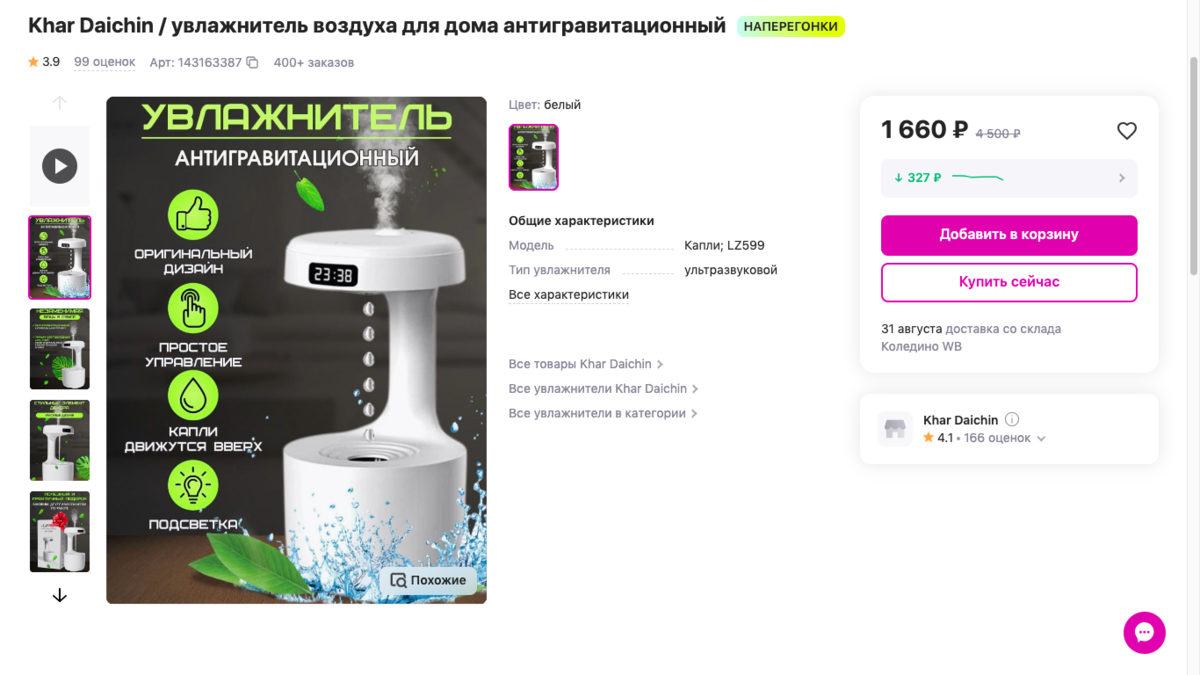Open Все увлажнители Khar Daichin link
The width and height of the screenshot is (1200, 675).
pos(604,389)
